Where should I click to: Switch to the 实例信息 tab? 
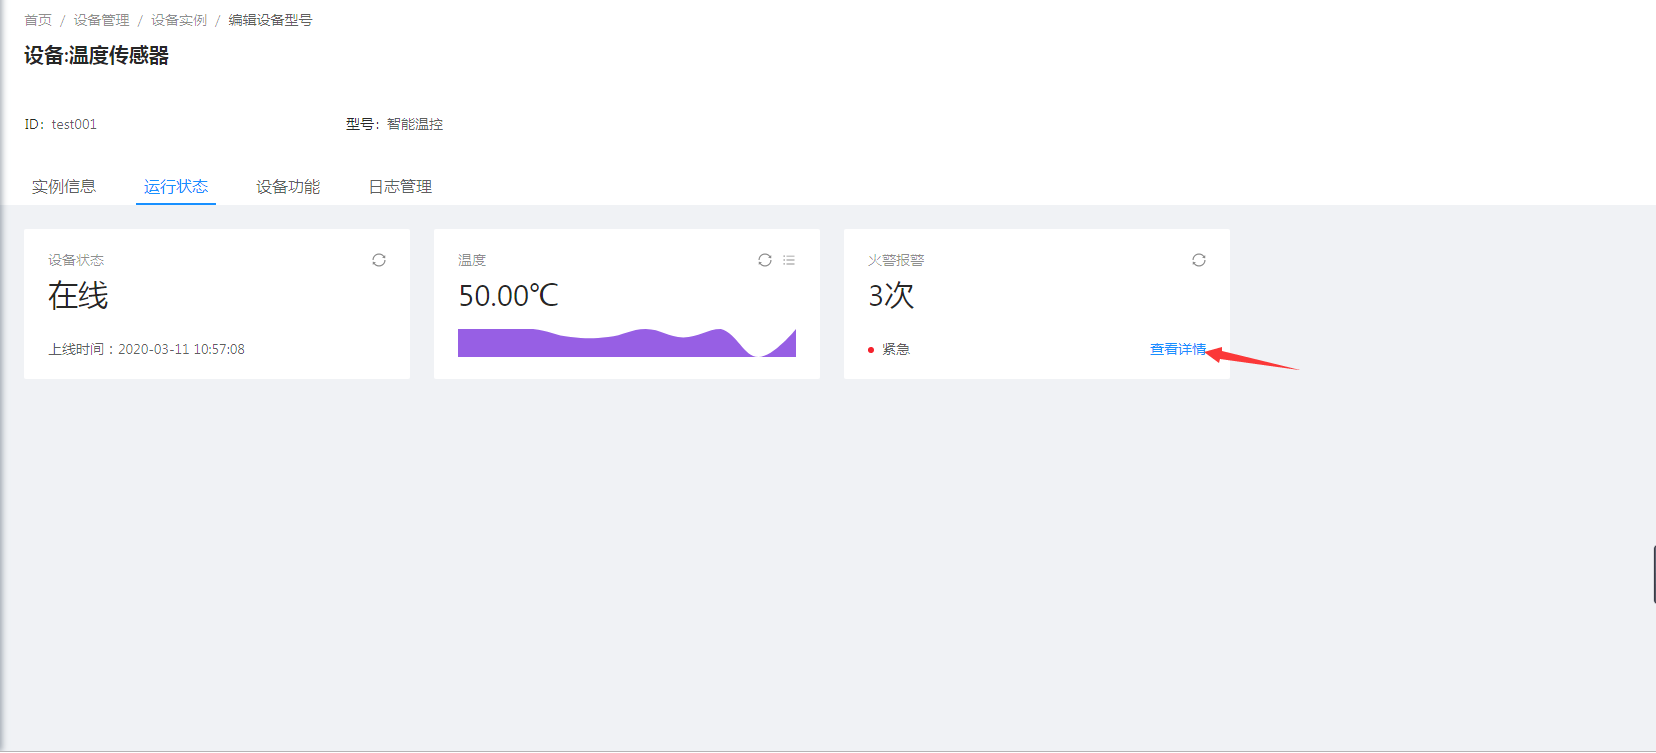(64, 187)
